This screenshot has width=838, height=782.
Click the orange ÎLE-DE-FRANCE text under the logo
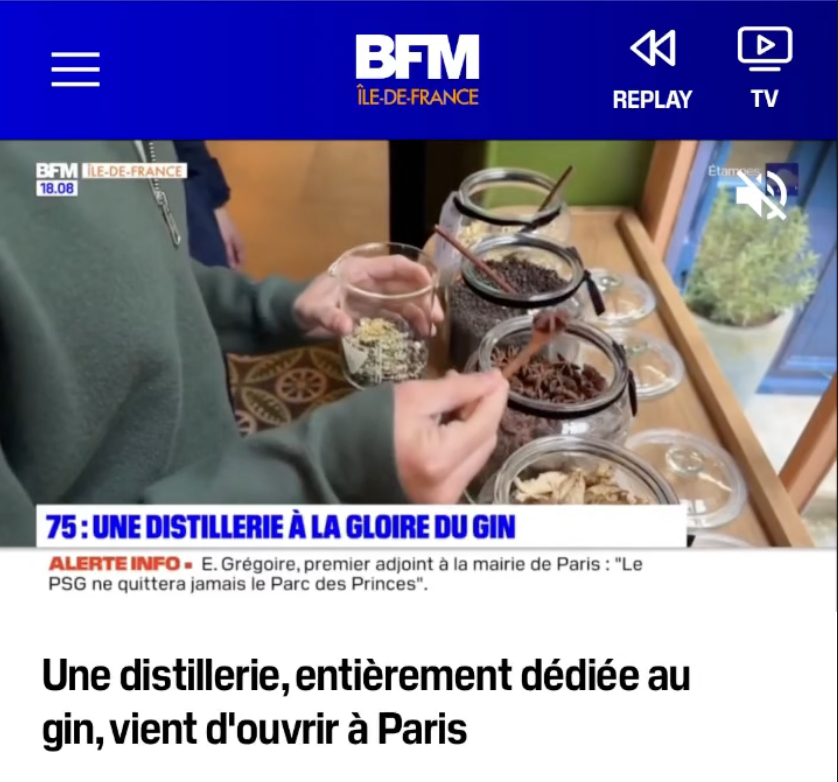(x=417, y=96)
